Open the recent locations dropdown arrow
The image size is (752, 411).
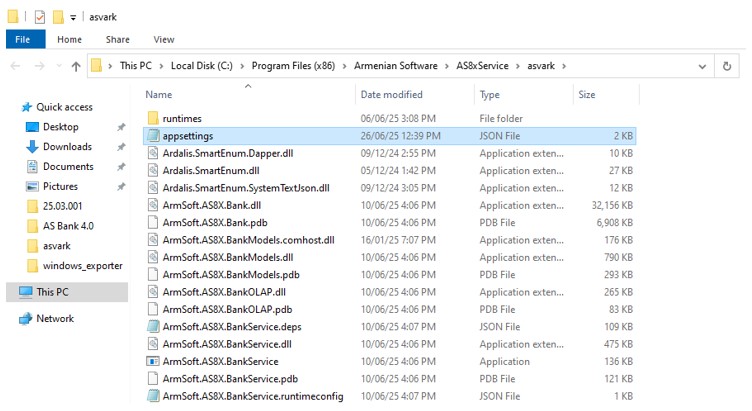[57, 66]
